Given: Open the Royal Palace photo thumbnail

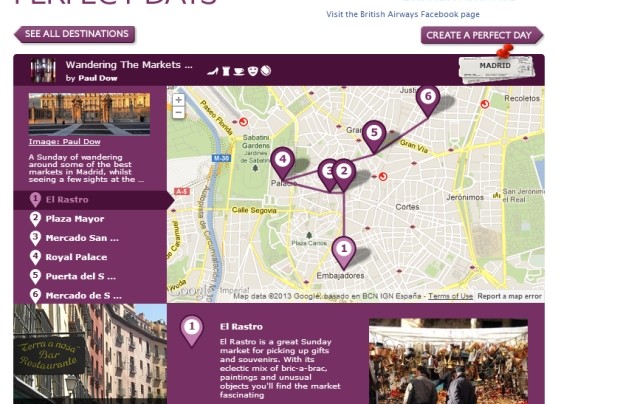Looking at the screenshot, I should pyautogui.click(x=89, y=114).
